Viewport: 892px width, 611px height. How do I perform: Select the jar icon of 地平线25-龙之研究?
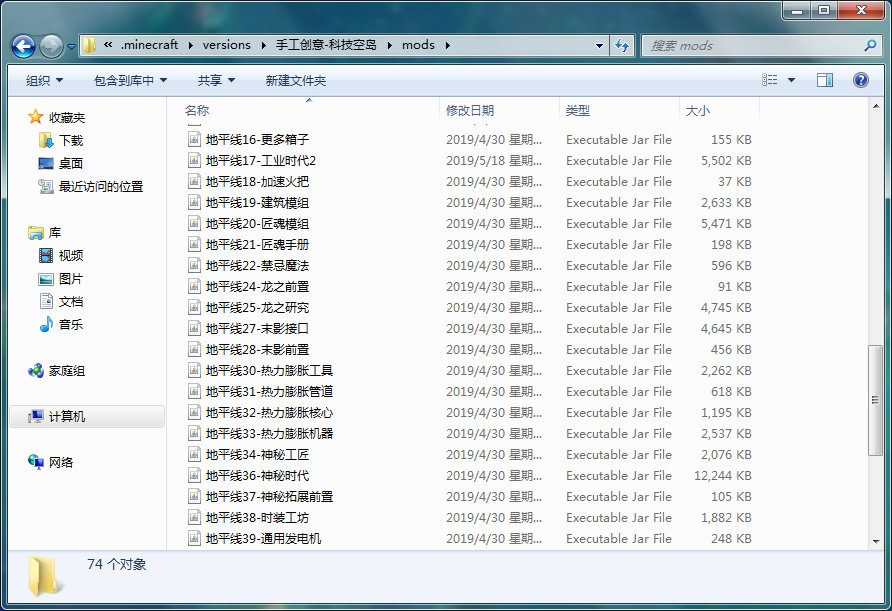tap(194, 308)
